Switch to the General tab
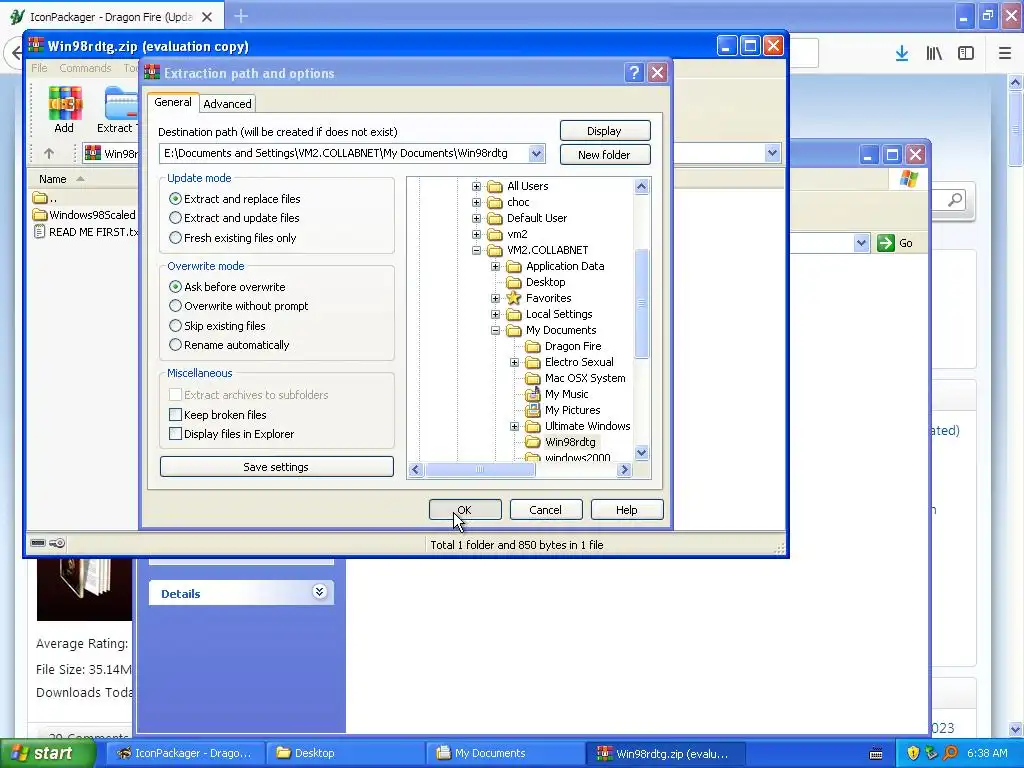Screen dimensions: 1024x768 tap(173, 103)
